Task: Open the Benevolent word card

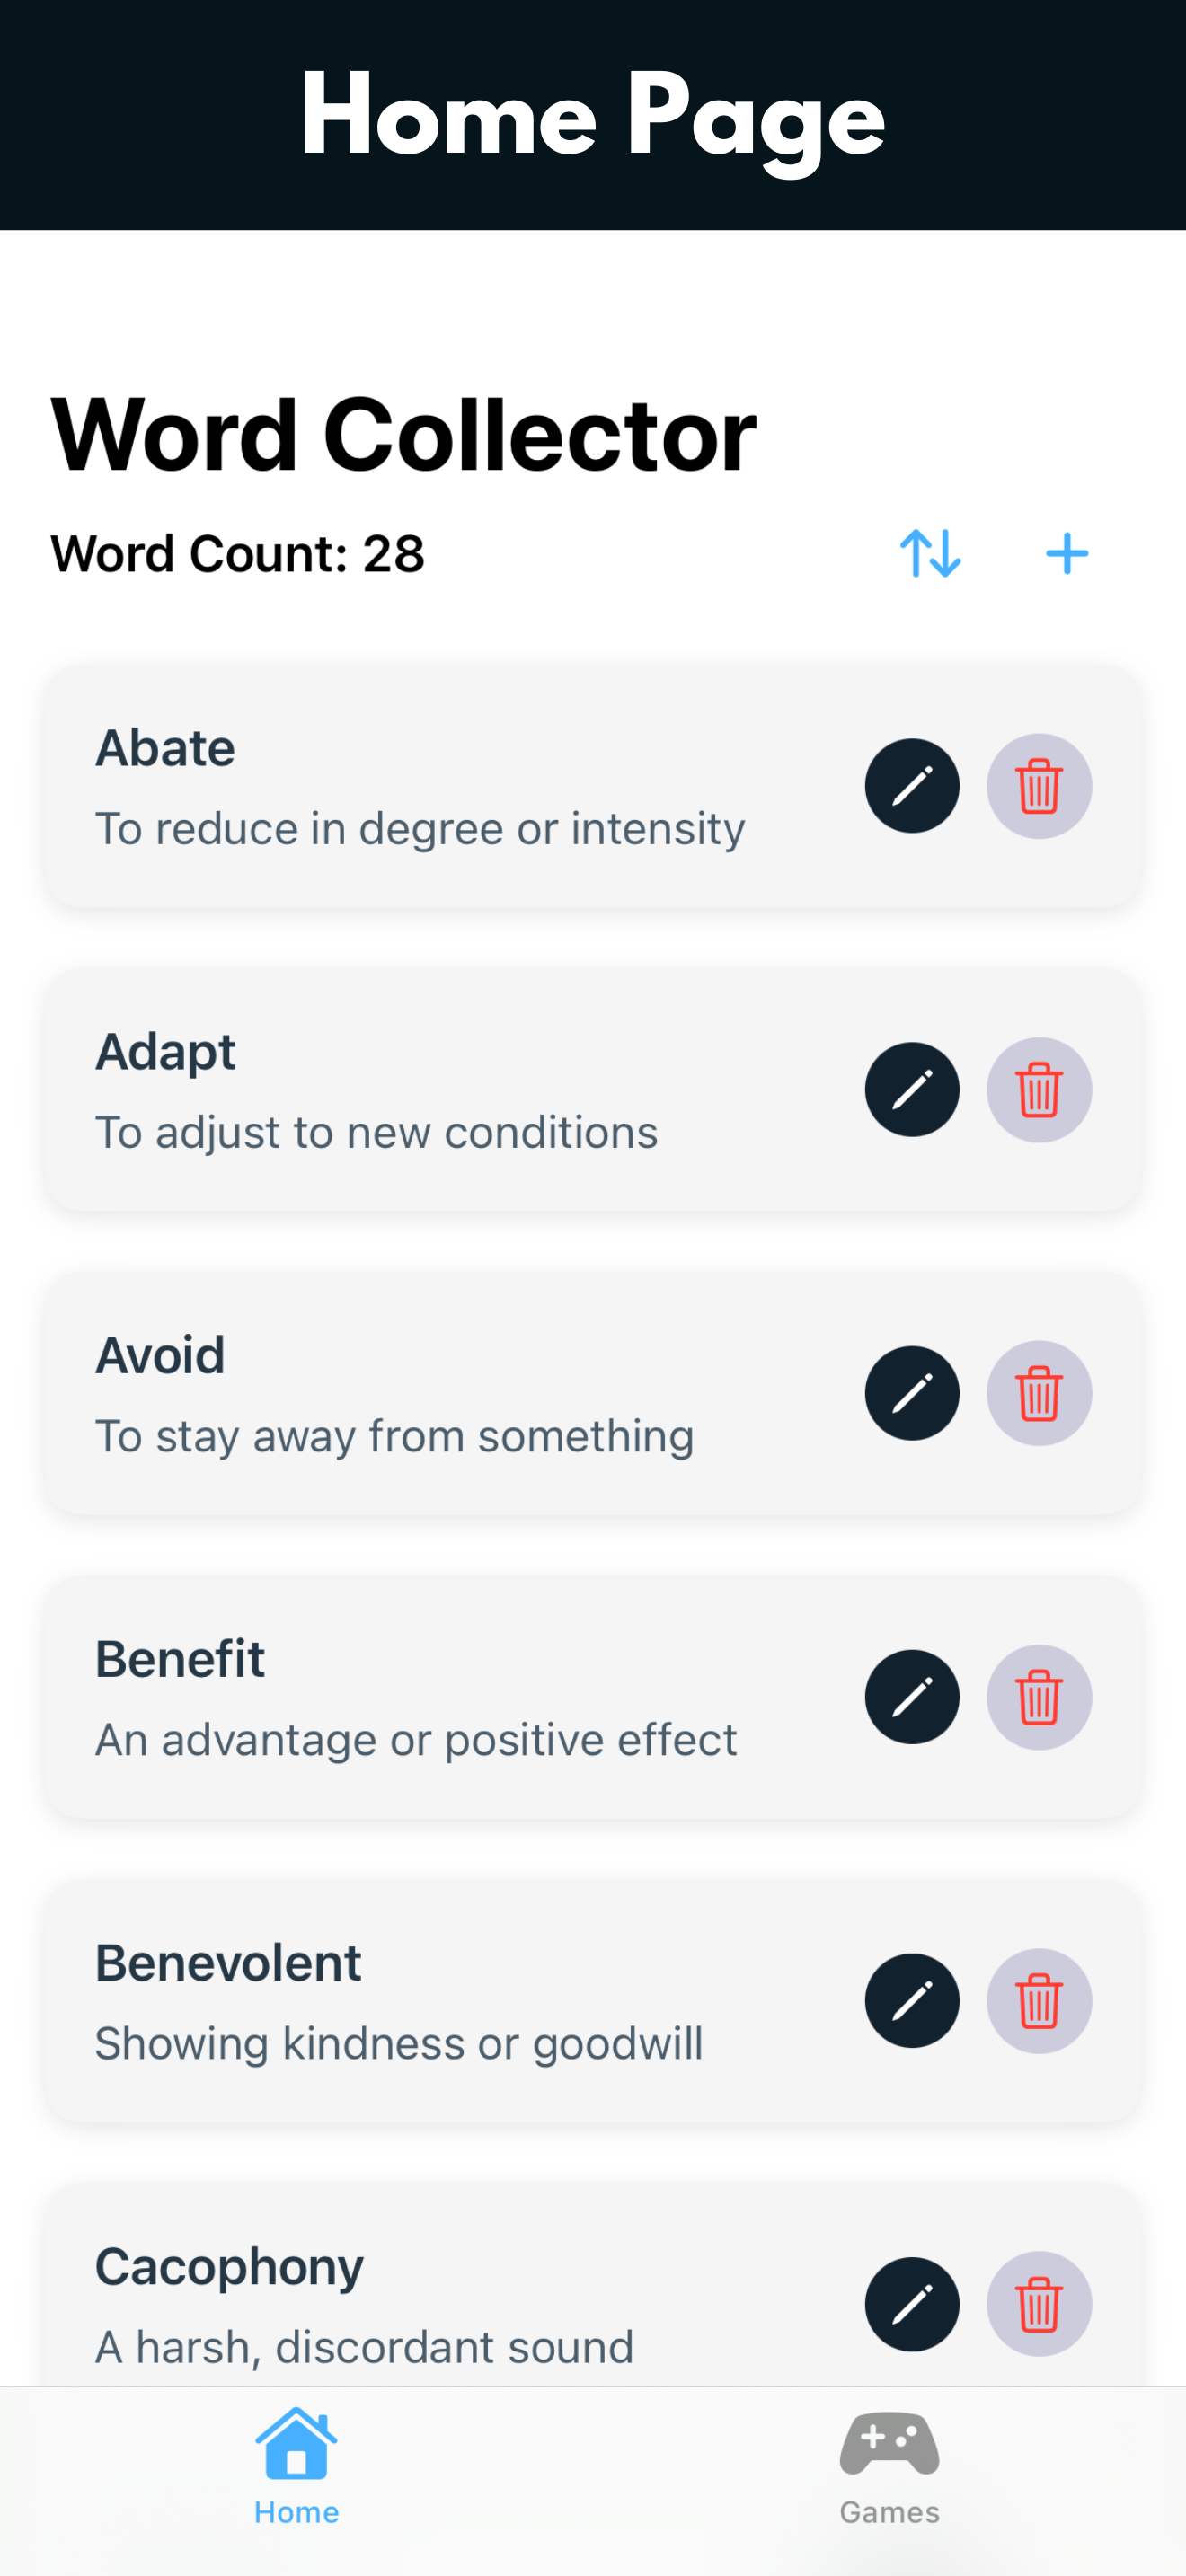Action: pos(592,2001)
